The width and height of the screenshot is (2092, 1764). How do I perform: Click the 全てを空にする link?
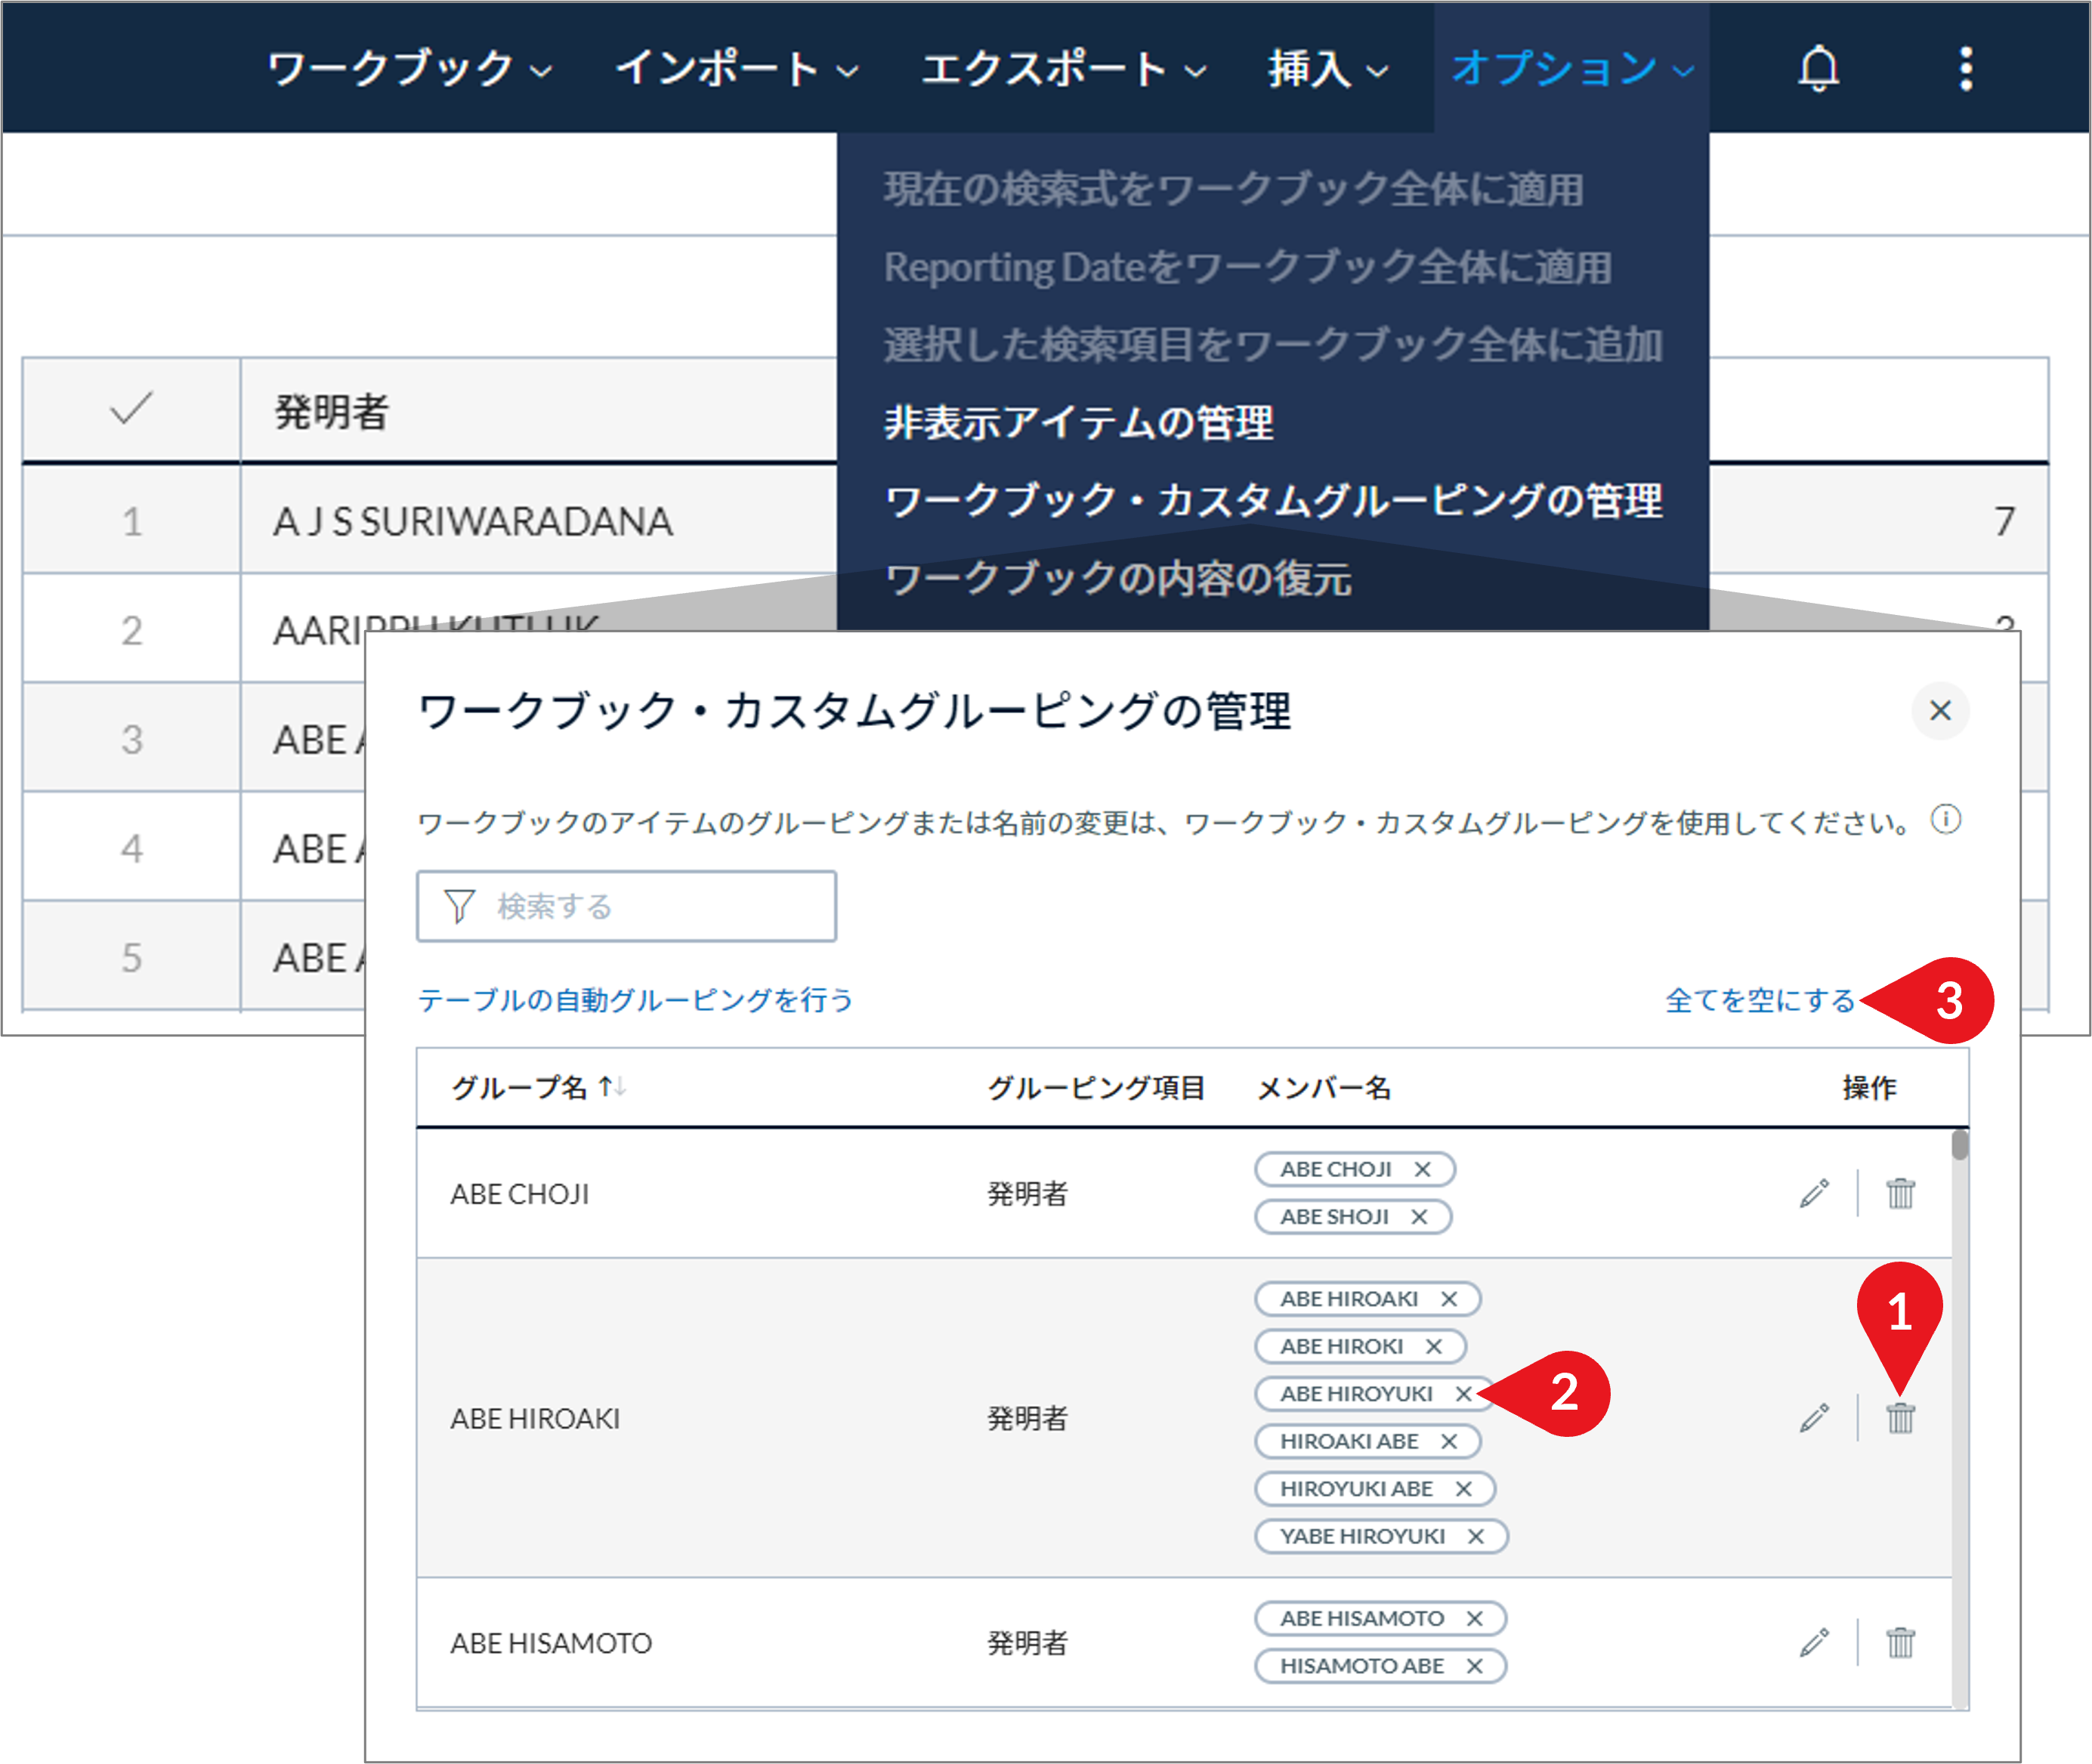coord(1759,1000)
